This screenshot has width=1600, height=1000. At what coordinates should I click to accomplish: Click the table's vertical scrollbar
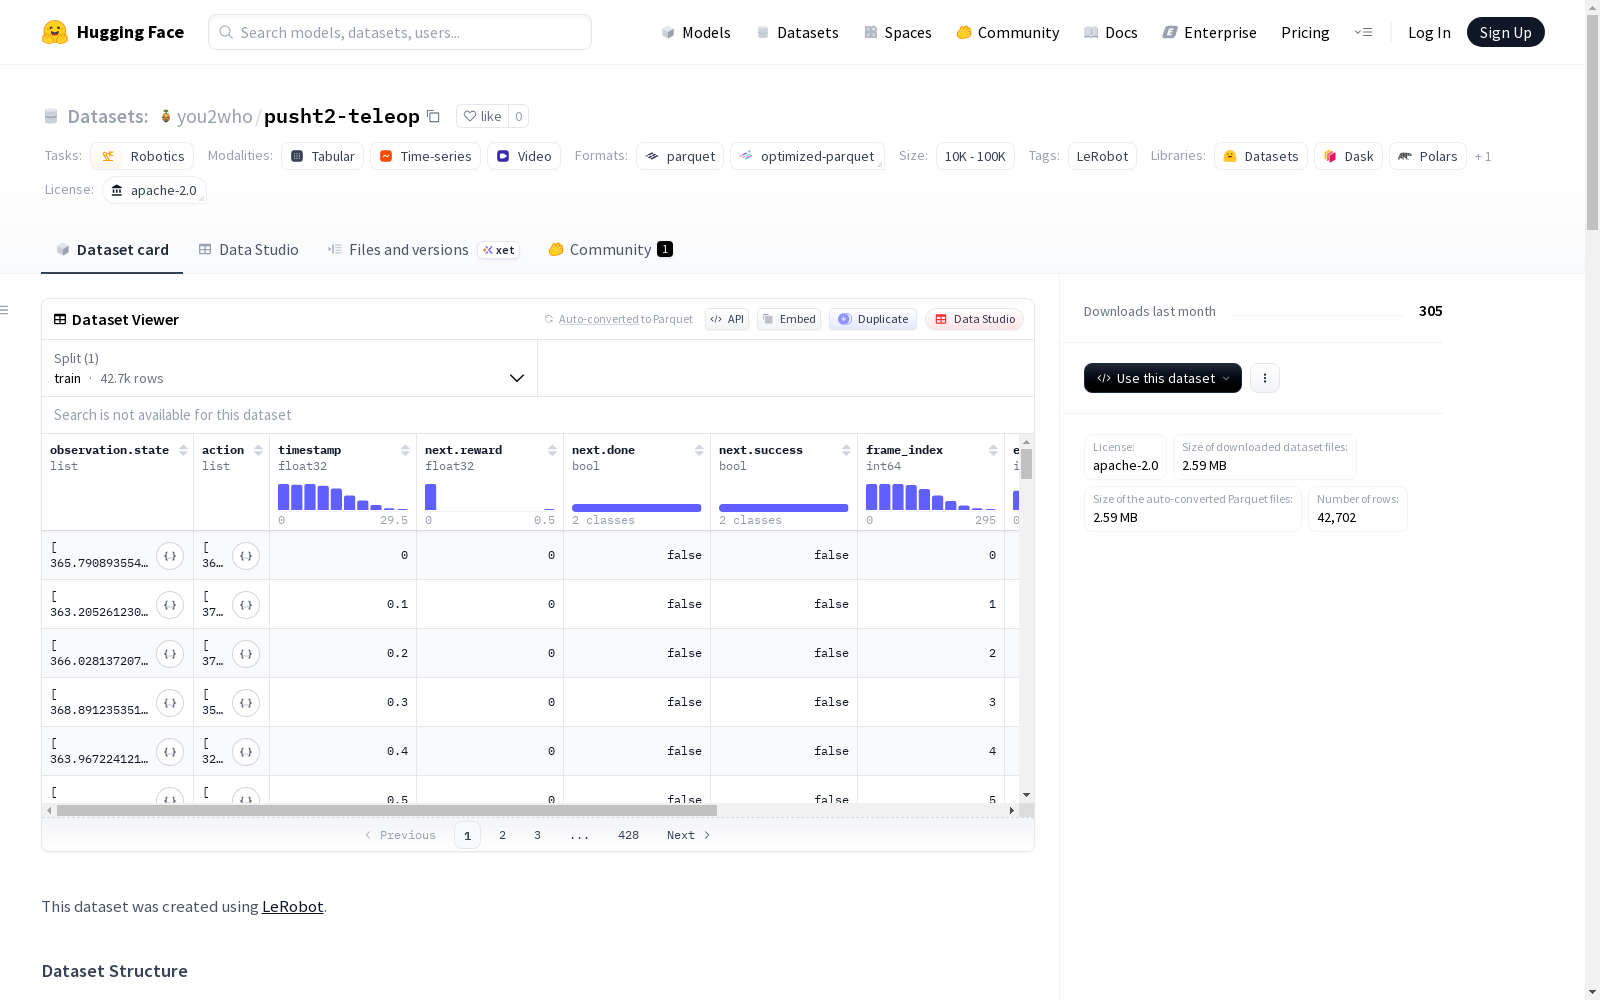point(1027,464)
